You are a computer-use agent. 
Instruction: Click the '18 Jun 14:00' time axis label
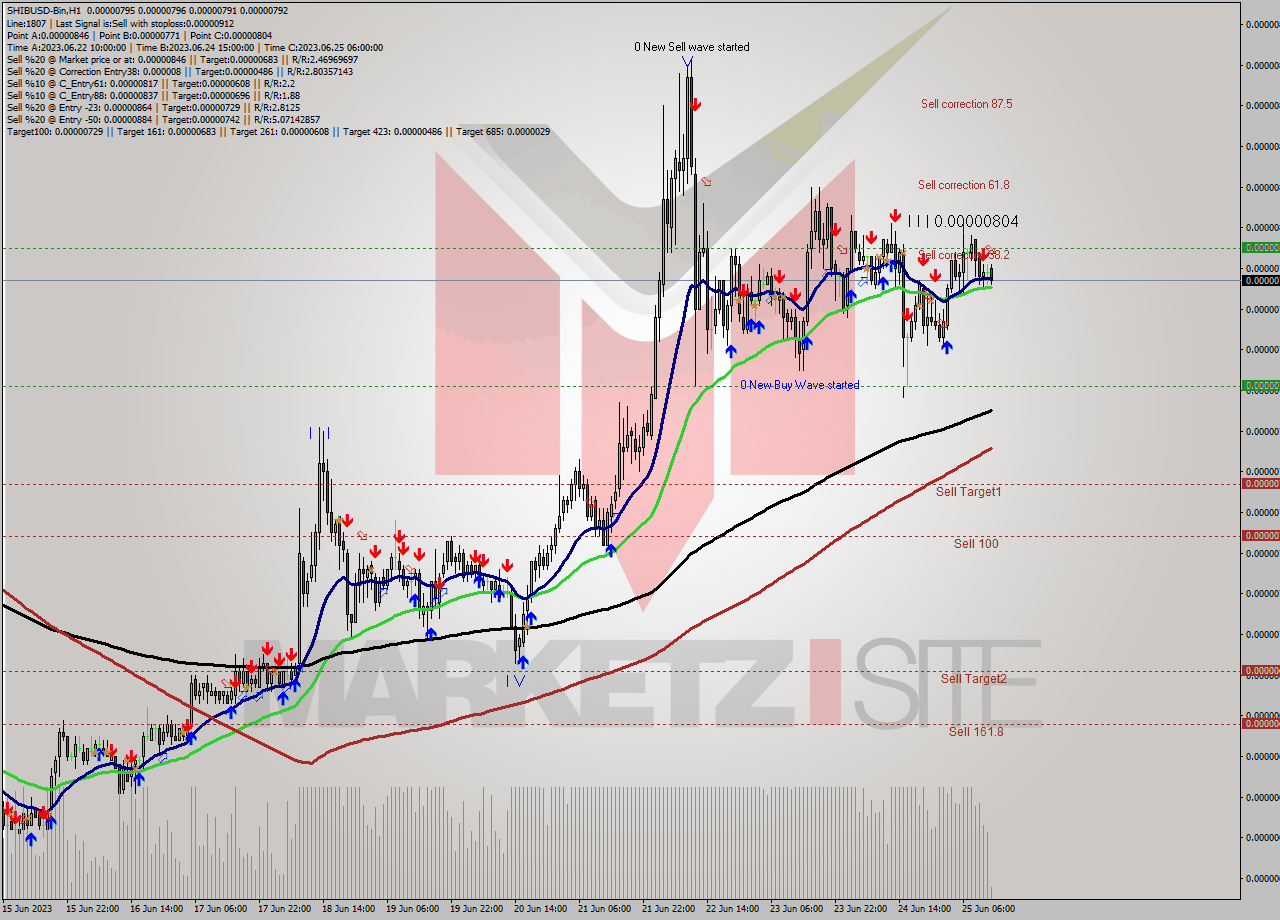[x=348, y=909]
